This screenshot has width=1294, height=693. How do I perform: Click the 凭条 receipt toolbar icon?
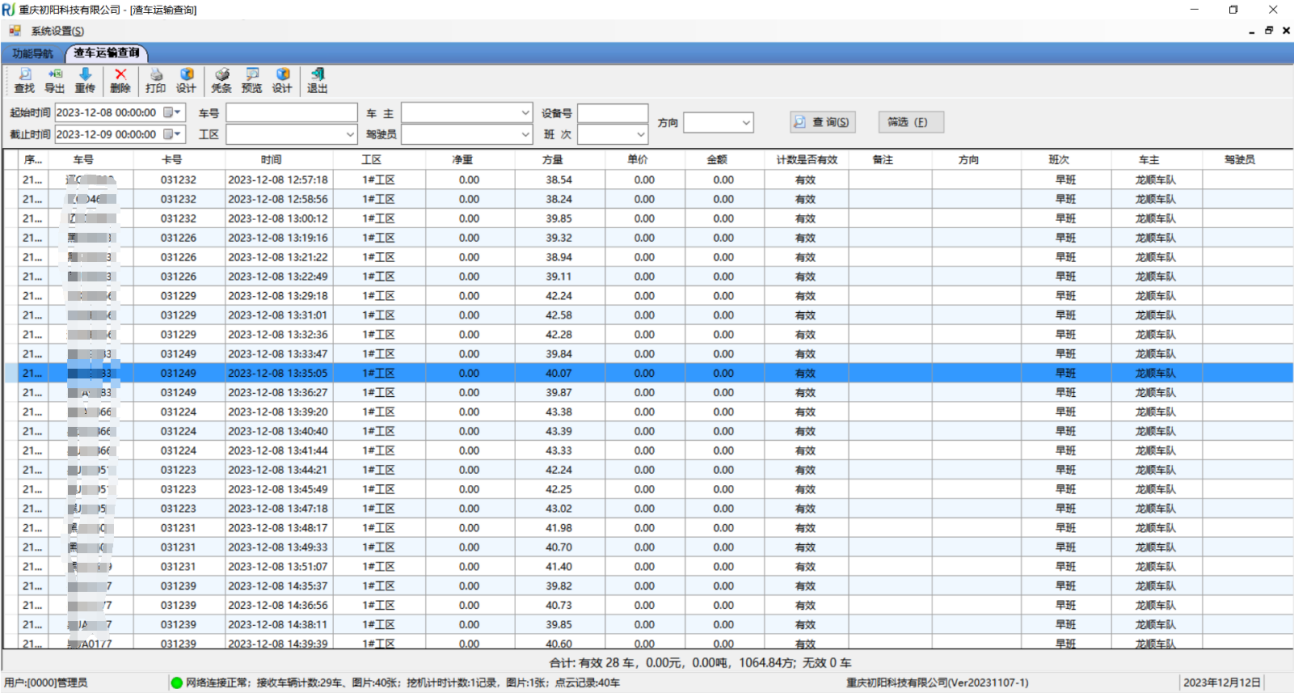click(221, 80)
